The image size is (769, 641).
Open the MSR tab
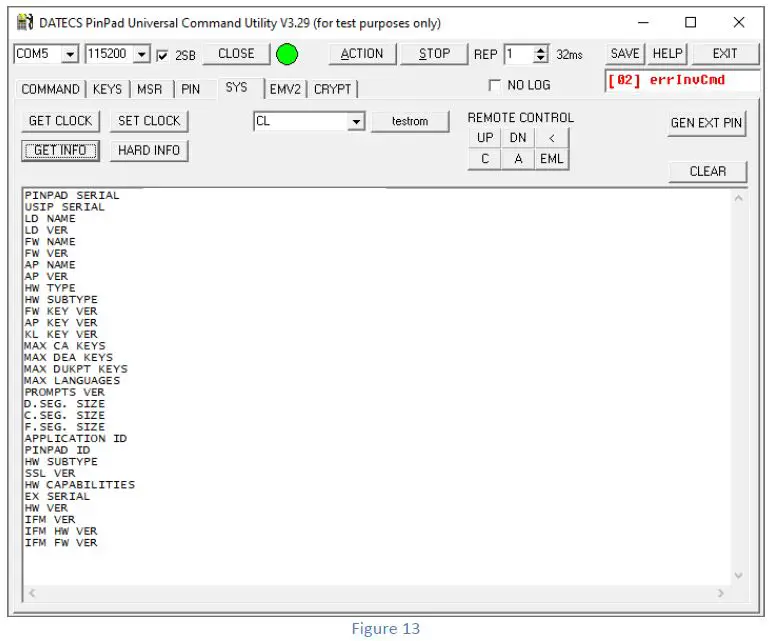point(150,89)
